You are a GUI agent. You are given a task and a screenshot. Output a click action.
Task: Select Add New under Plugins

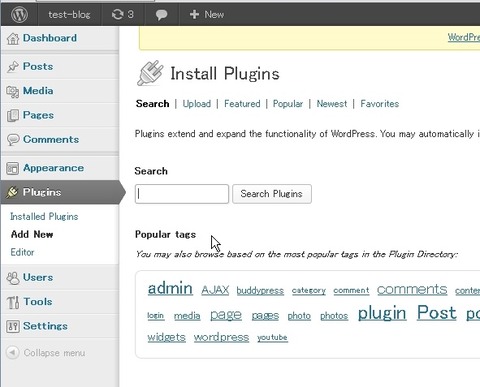(32, 234)
